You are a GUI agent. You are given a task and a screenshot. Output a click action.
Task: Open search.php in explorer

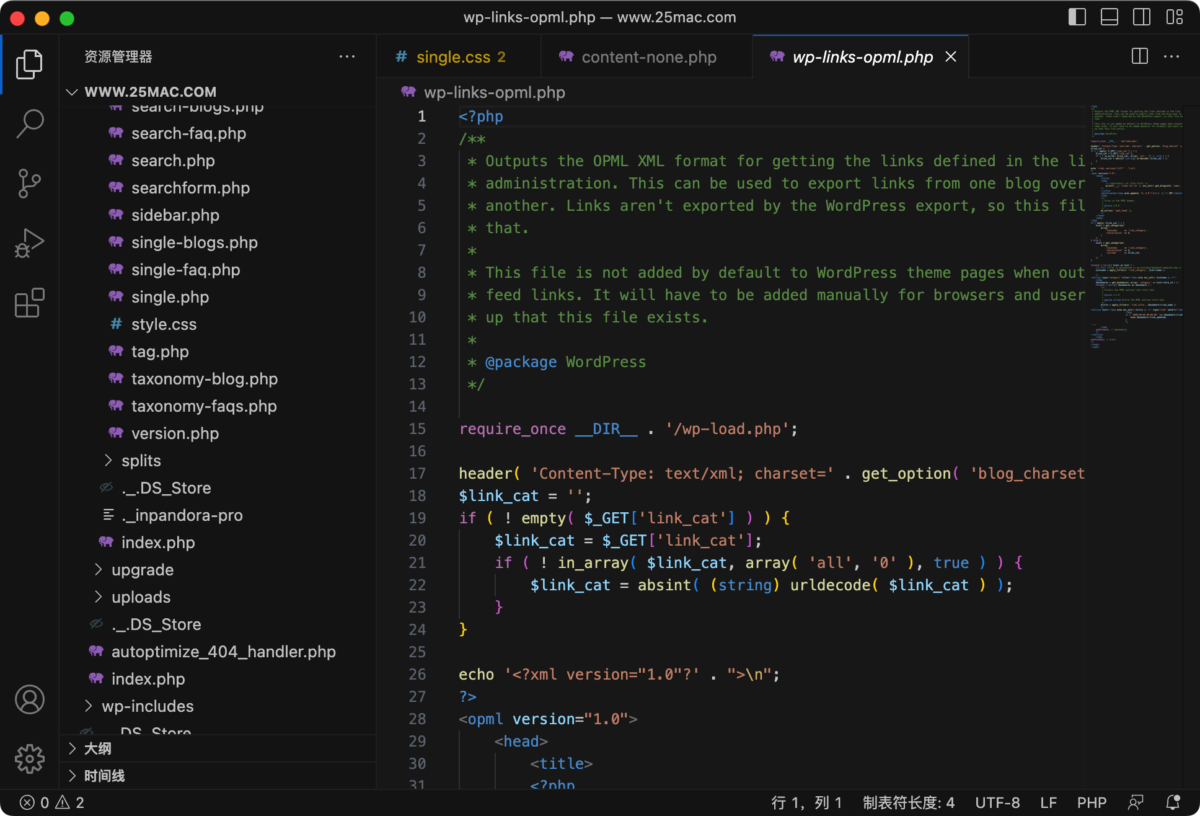172,161
